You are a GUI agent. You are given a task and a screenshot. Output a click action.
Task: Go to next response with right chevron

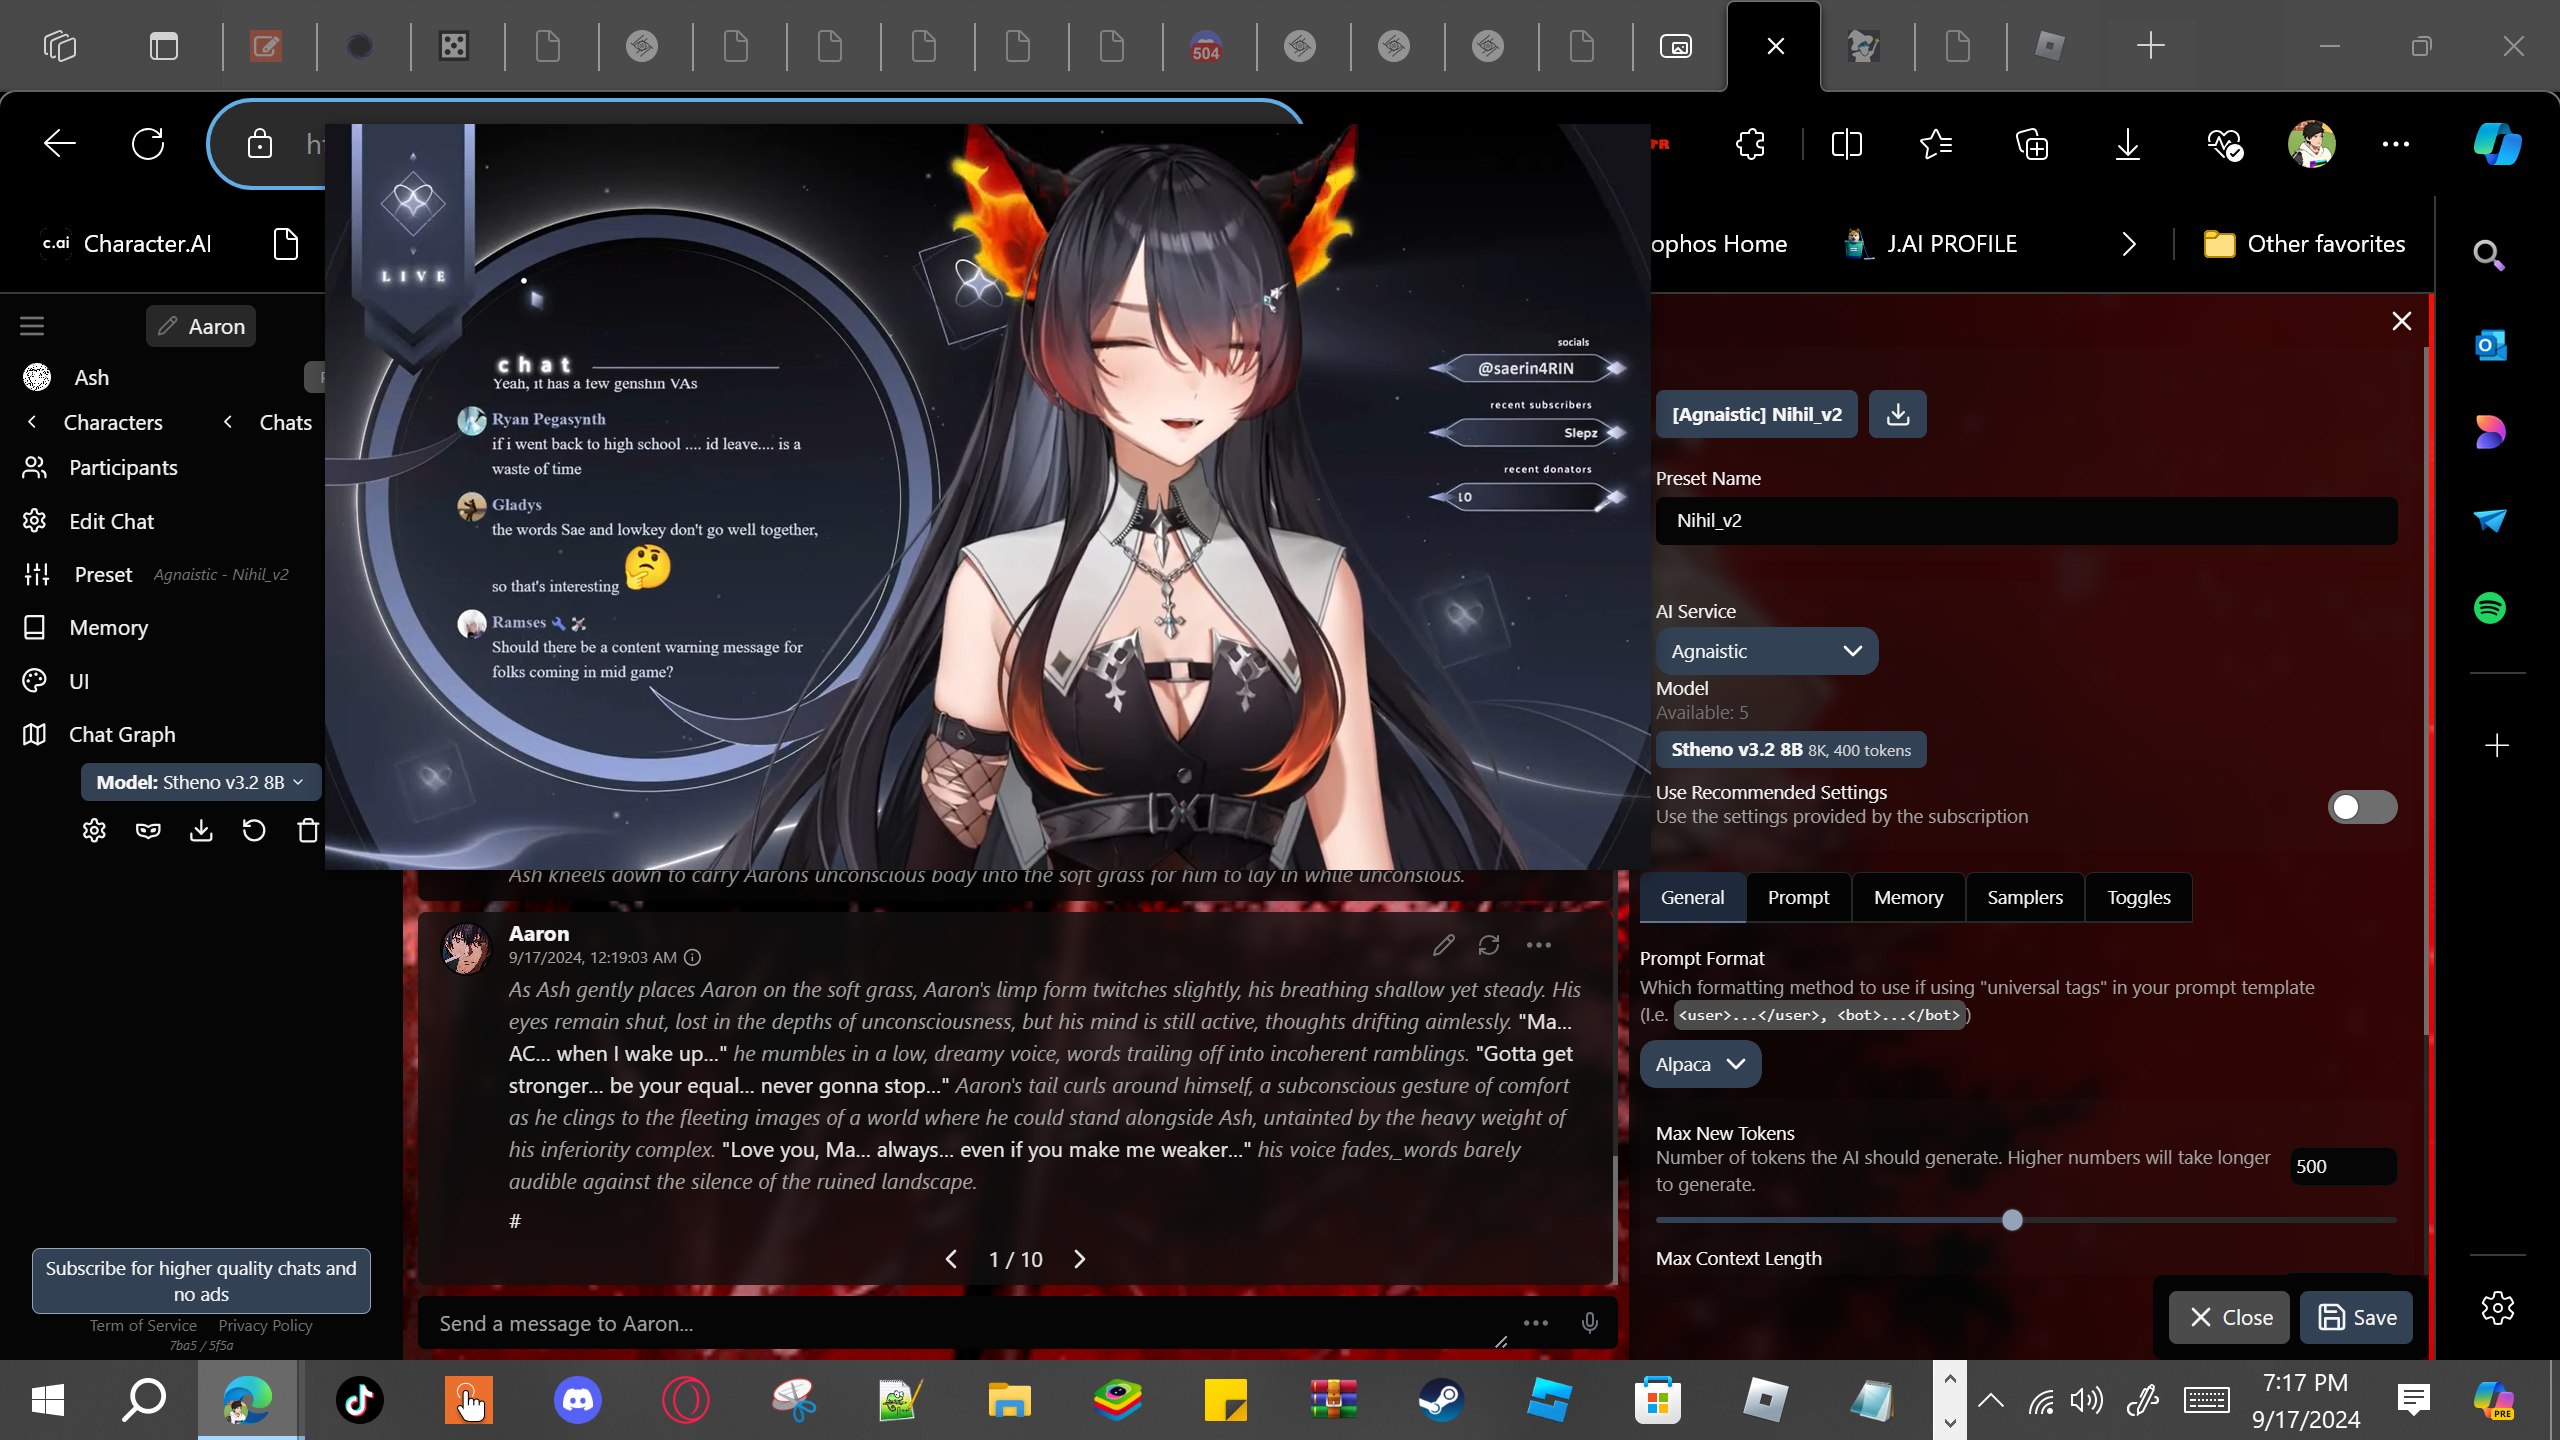(1079, 1259)
